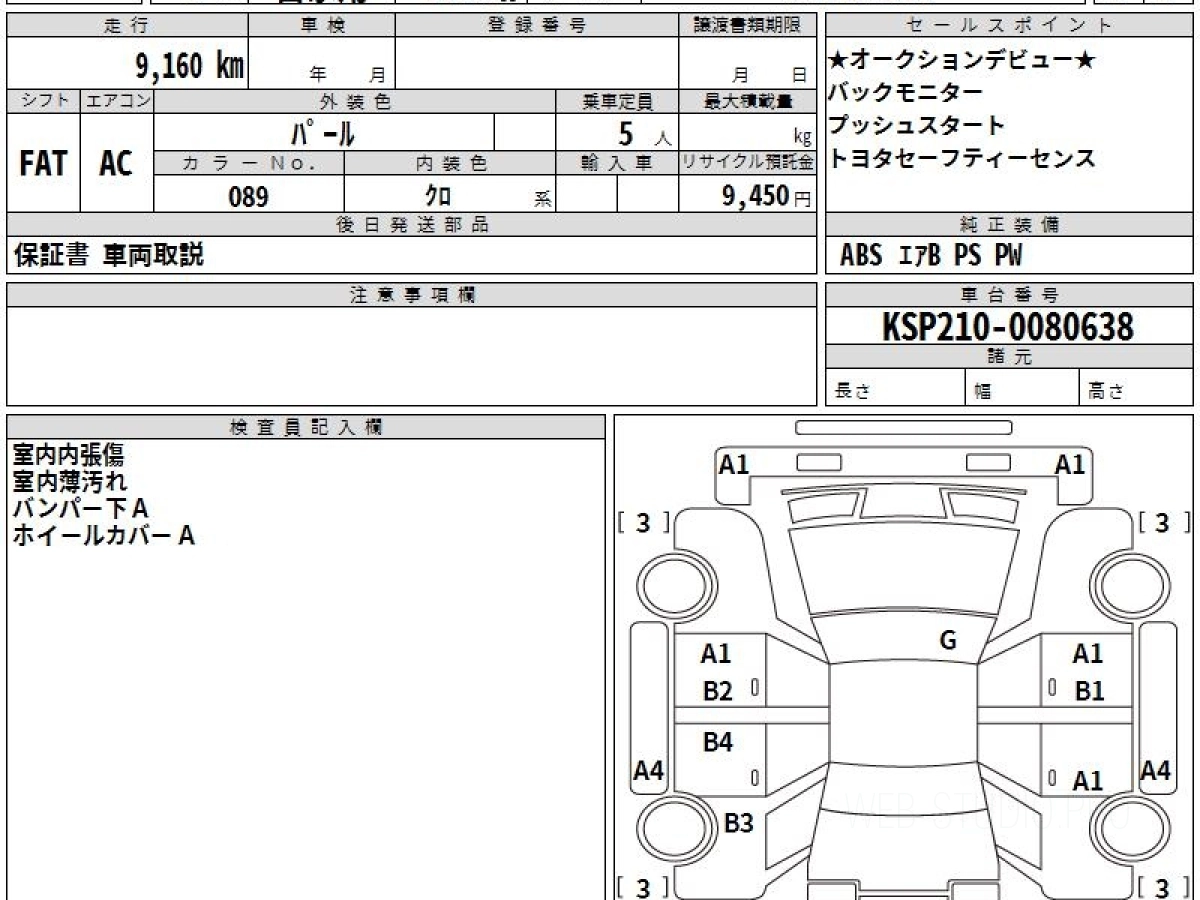The height and width of the screenshot is (900, 1200).
Task: Click the B3 damage mark near rear wheel
Action: click(738, 823)
